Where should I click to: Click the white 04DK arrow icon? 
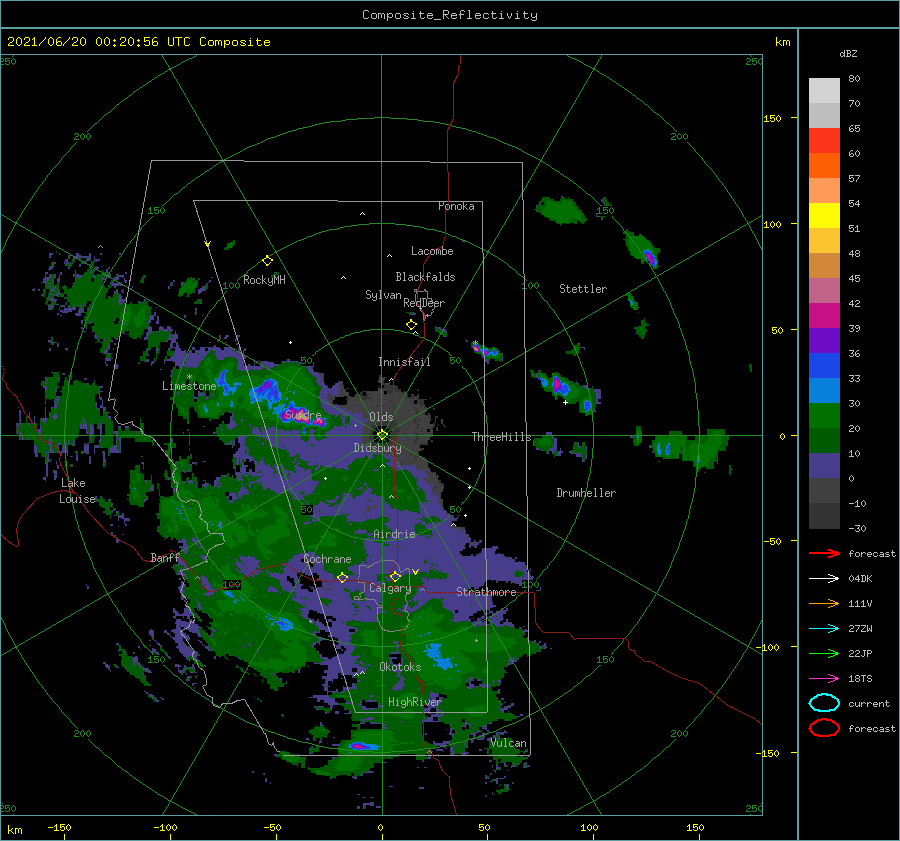[824, 578]
